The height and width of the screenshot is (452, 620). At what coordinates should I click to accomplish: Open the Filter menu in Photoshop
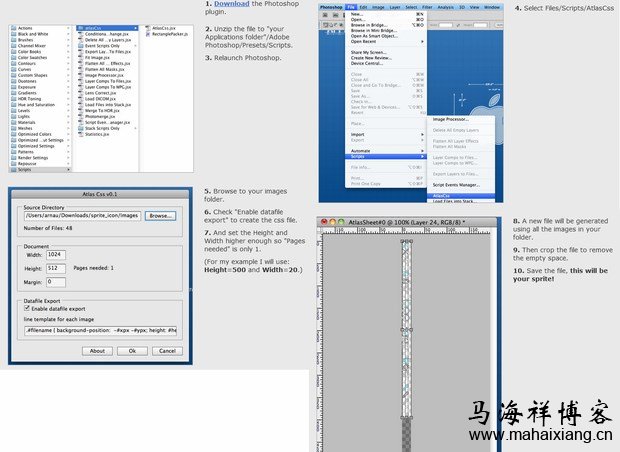point(427,7)
